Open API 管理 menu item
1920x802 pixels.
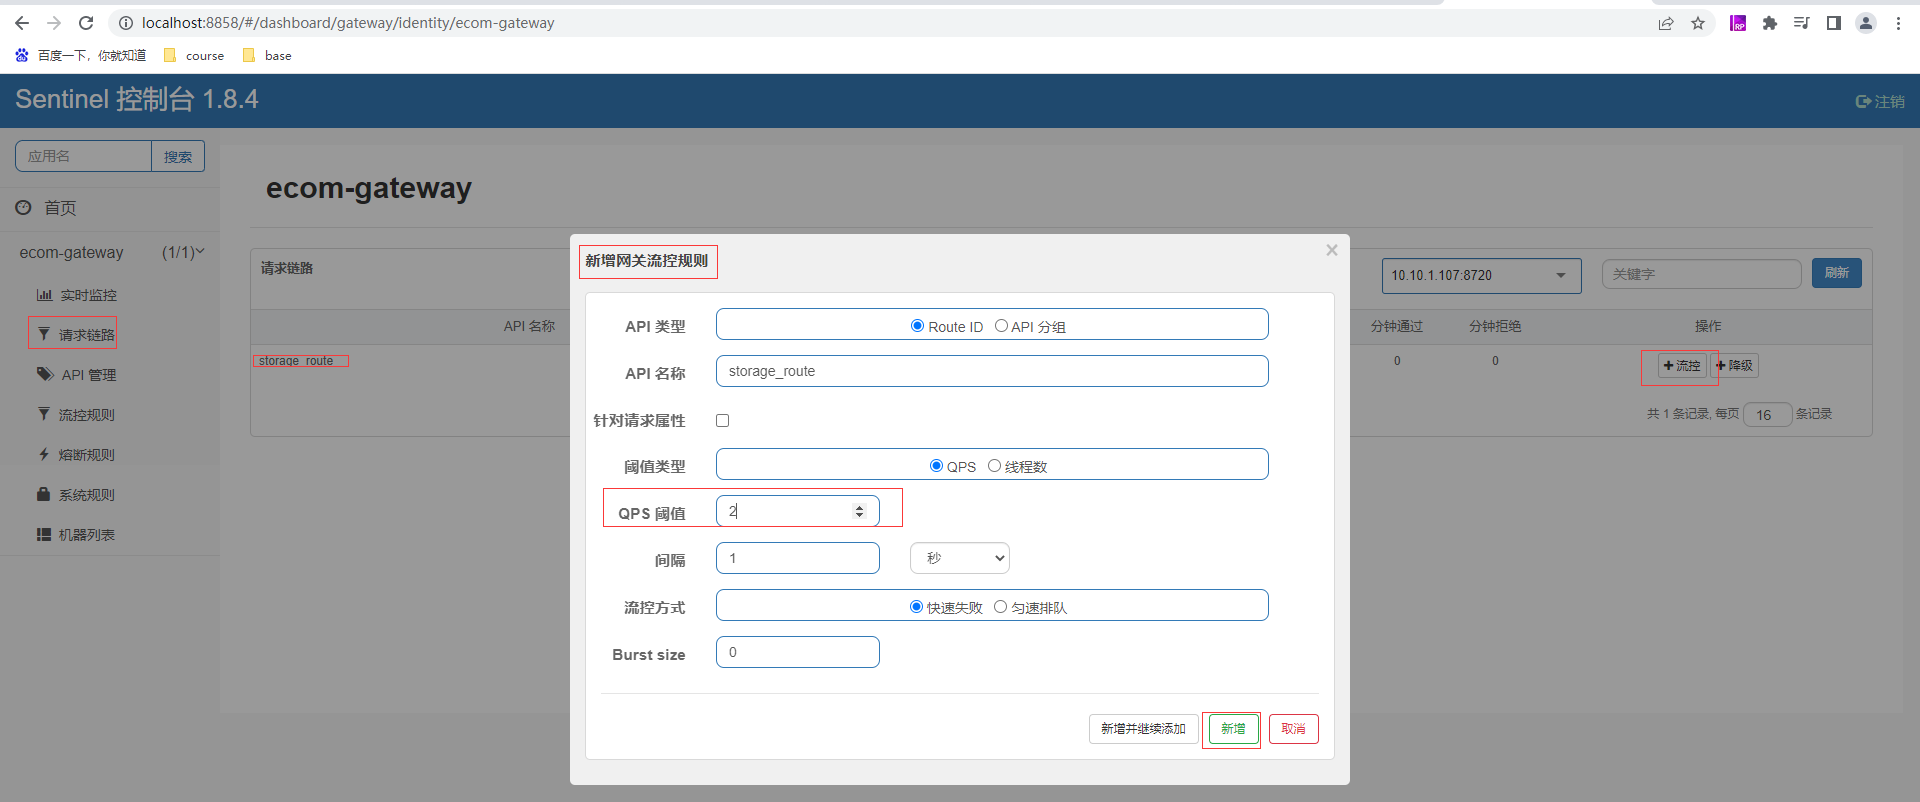coord(77,375)
